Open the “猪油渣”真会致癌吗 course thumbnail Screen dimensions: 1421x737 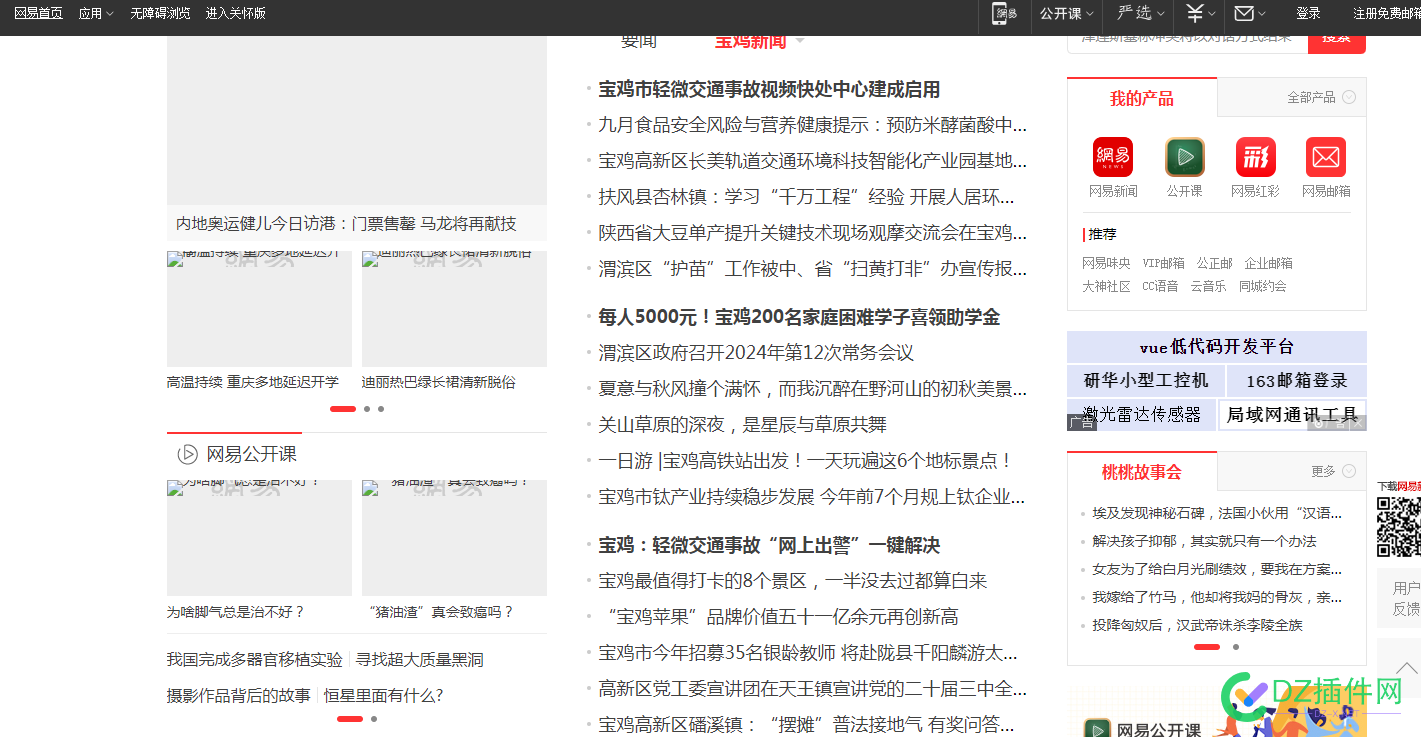coord(454,538)
